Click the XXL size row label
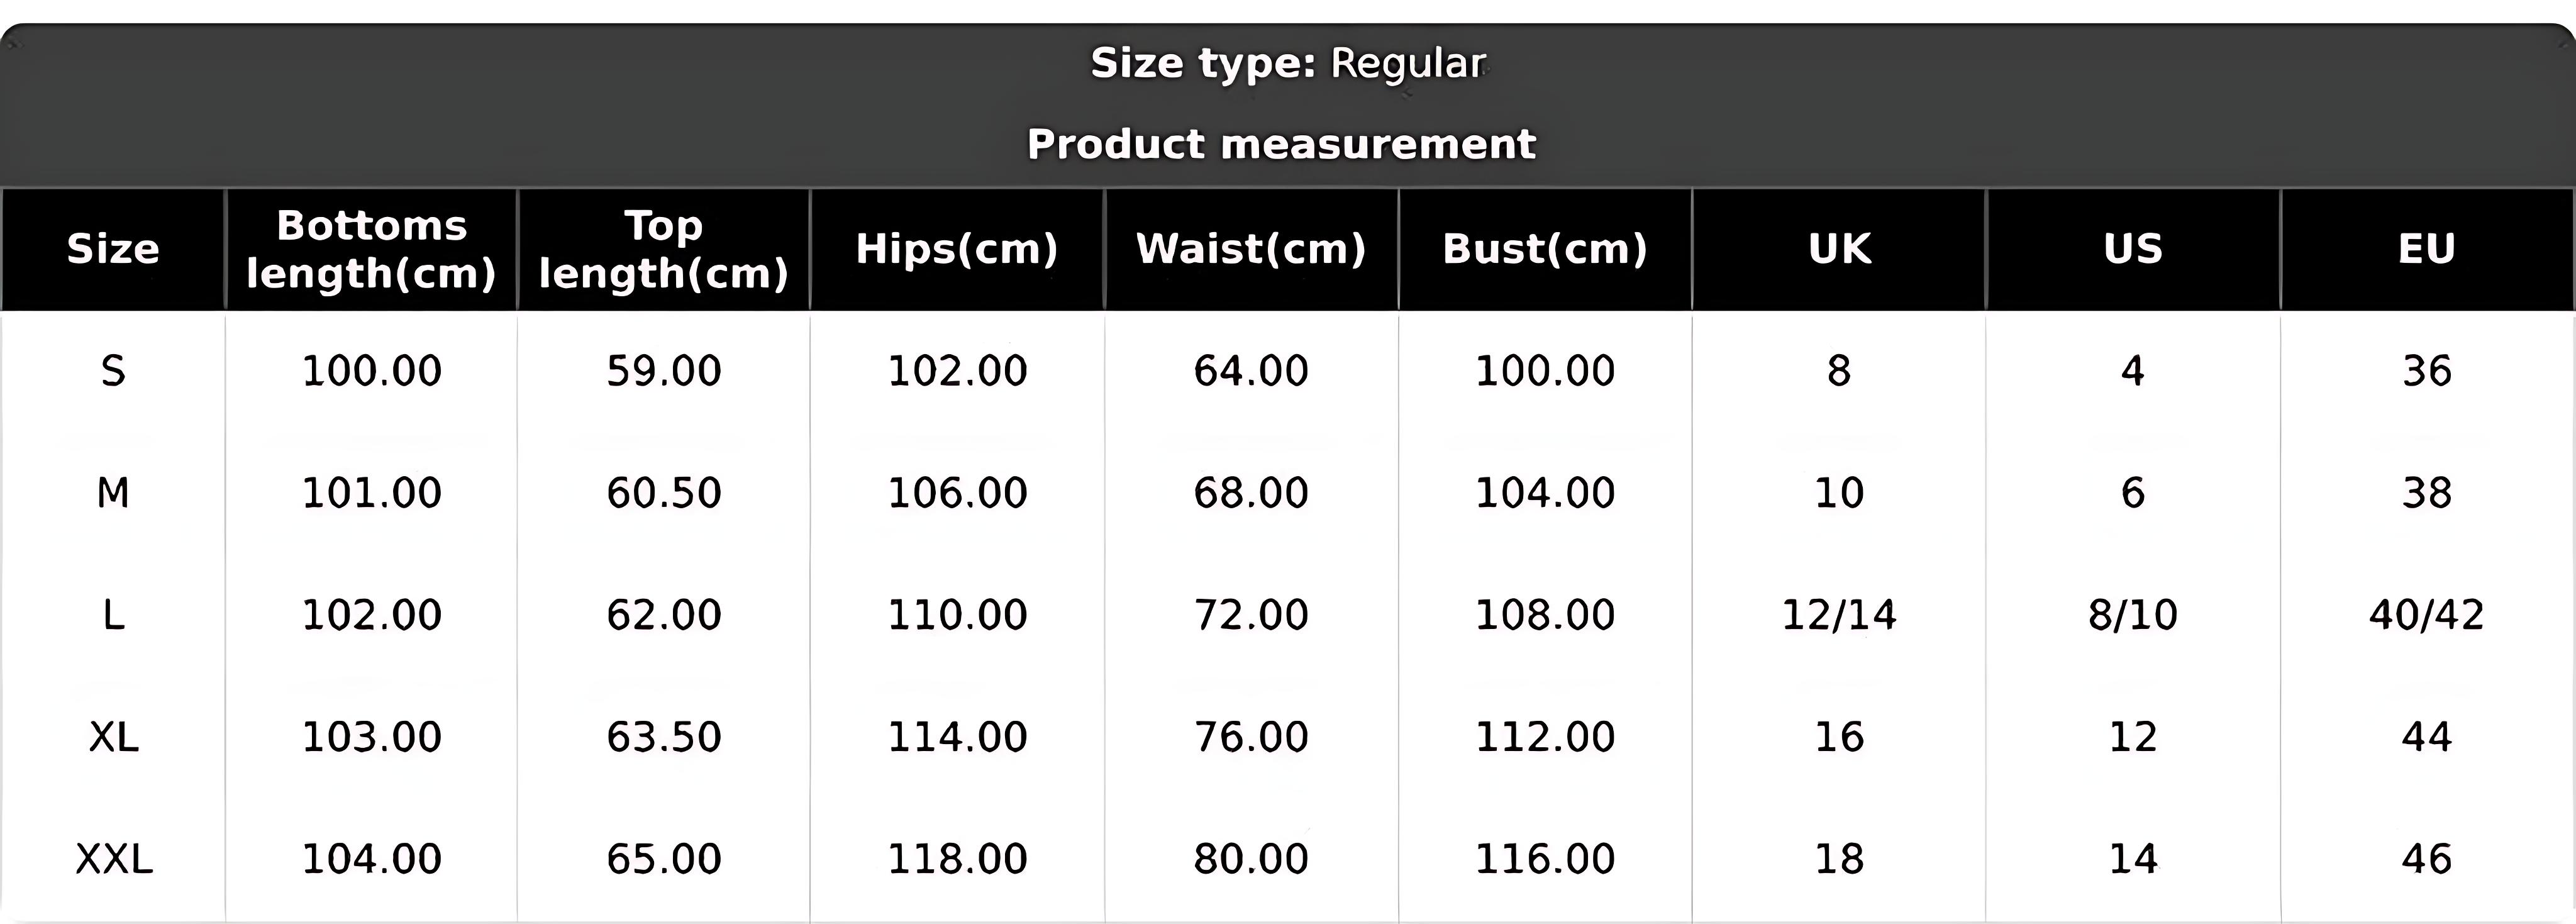This screenshot has width=2576, height=924. [114, 859]
